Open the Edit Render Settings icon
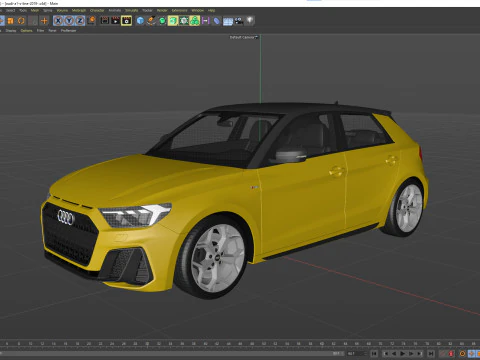Viewport: 480px width, 360px height. [x=126, y=21]
